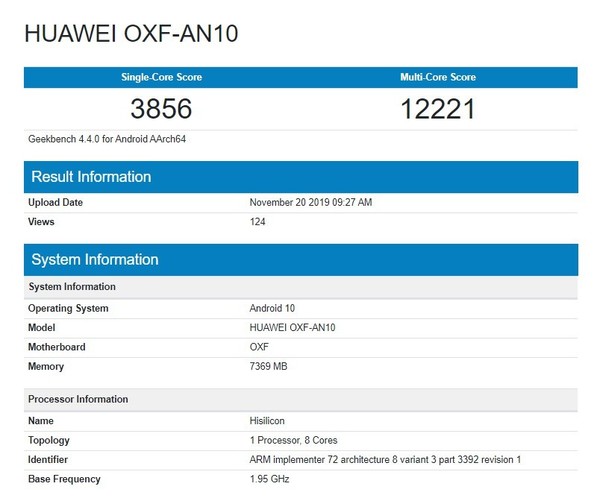Viewport: 600px width, 501px height.
Task: Select the ARM implementer 72 identifier string
Action: coord(385,460)
